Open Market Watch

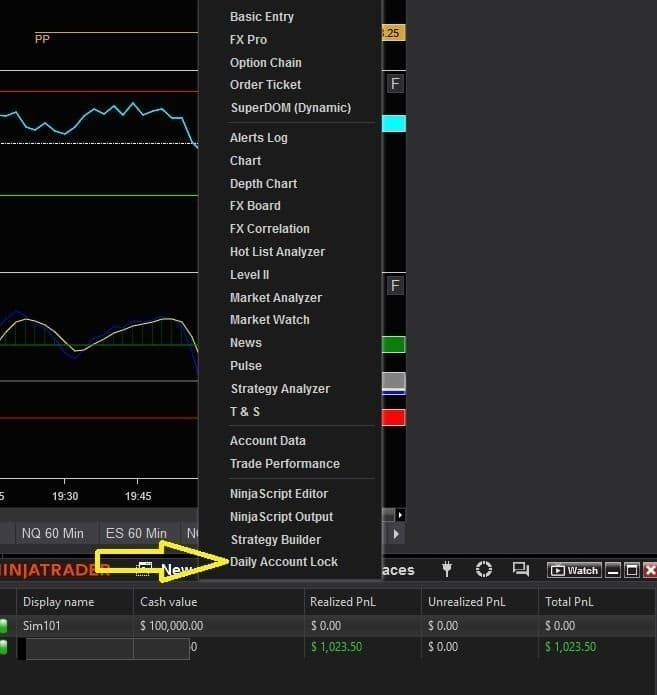[x=270, y=320]
